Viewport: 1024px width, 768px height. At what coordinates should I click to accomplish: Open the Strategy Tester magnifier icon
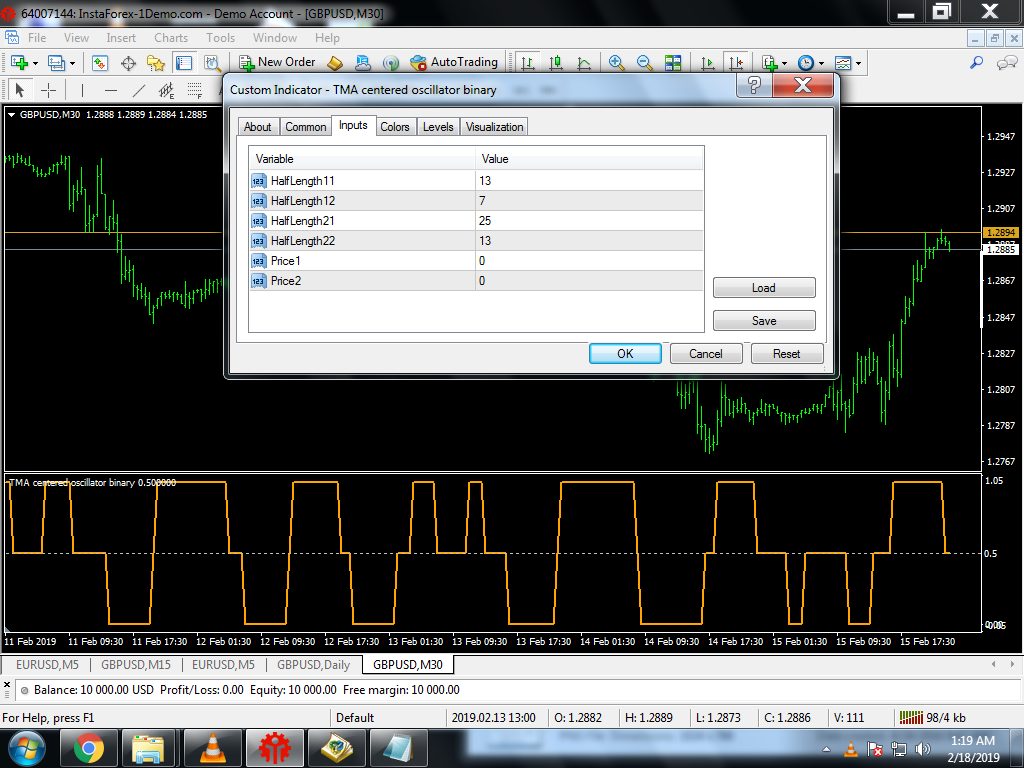click(212, 63)
